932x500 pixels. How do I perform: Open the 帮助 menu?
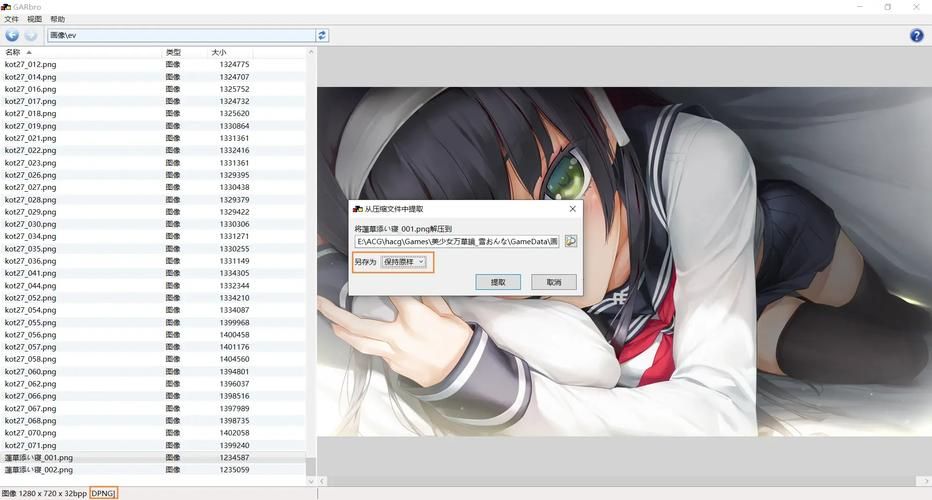pyautogui.click(x=58, y=19)
